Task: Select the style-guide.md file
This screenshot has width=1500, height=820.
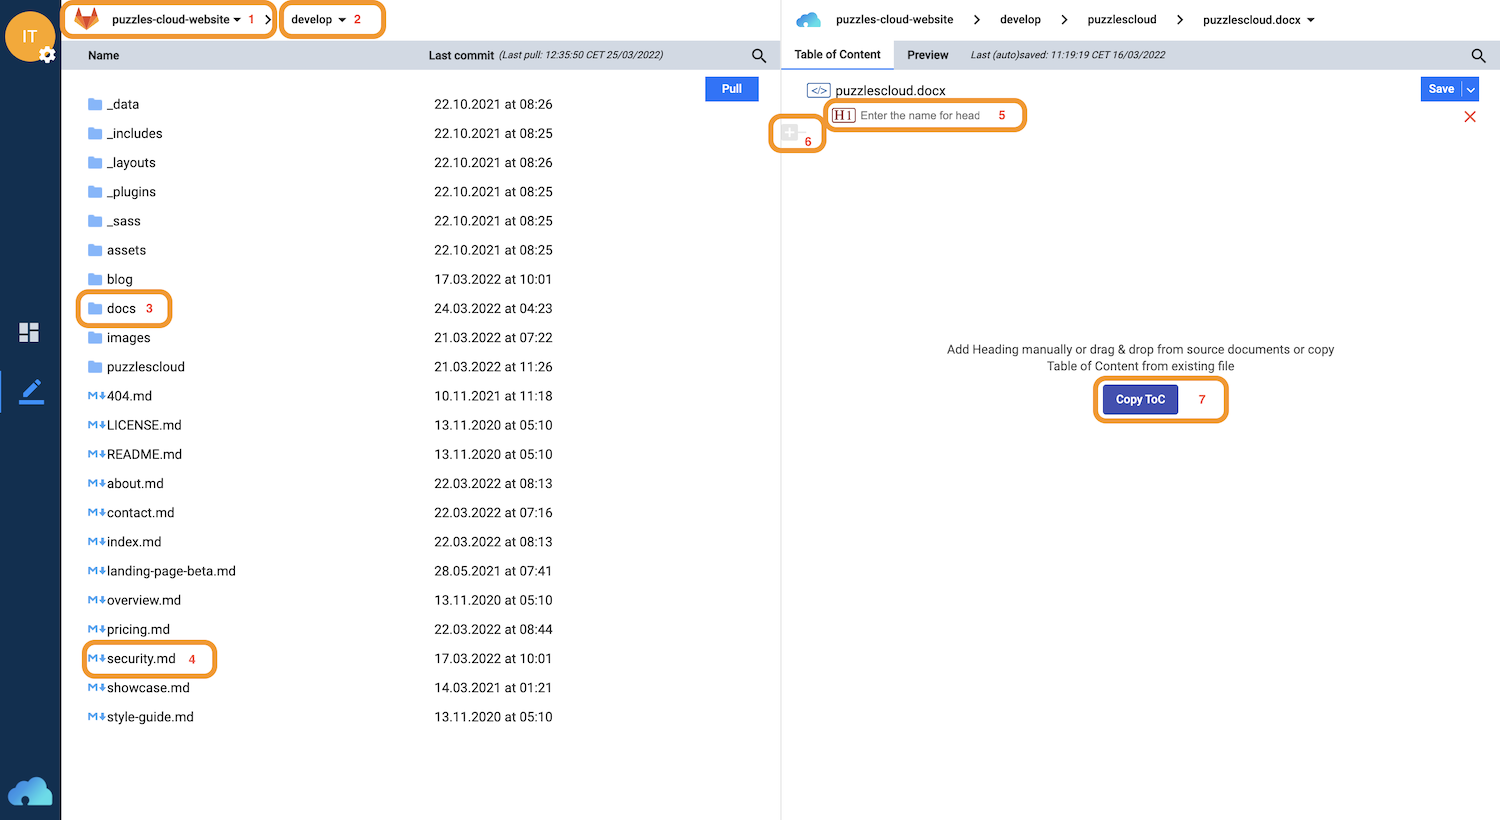Action: coord(140,716)
